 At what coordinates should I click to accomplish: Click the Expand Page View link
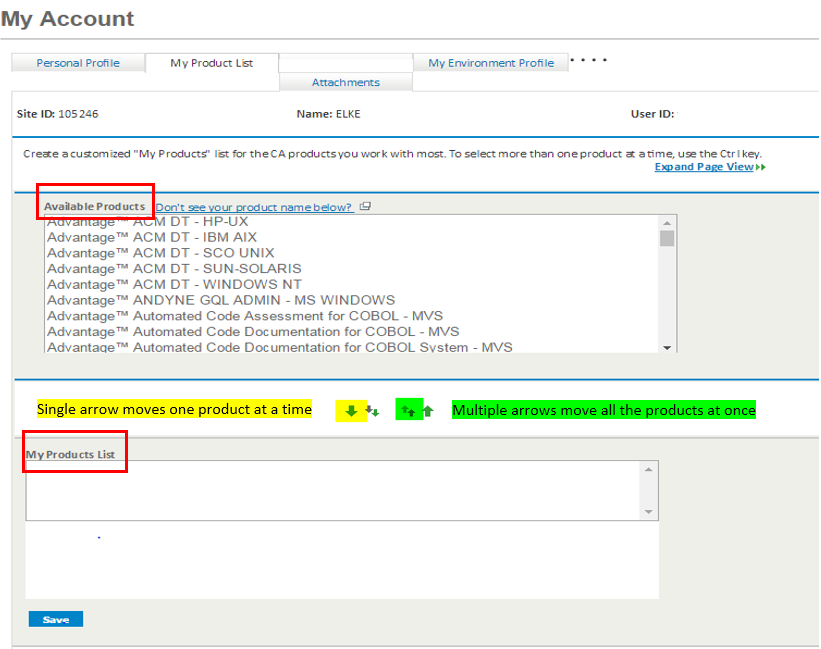click(704, 166)
